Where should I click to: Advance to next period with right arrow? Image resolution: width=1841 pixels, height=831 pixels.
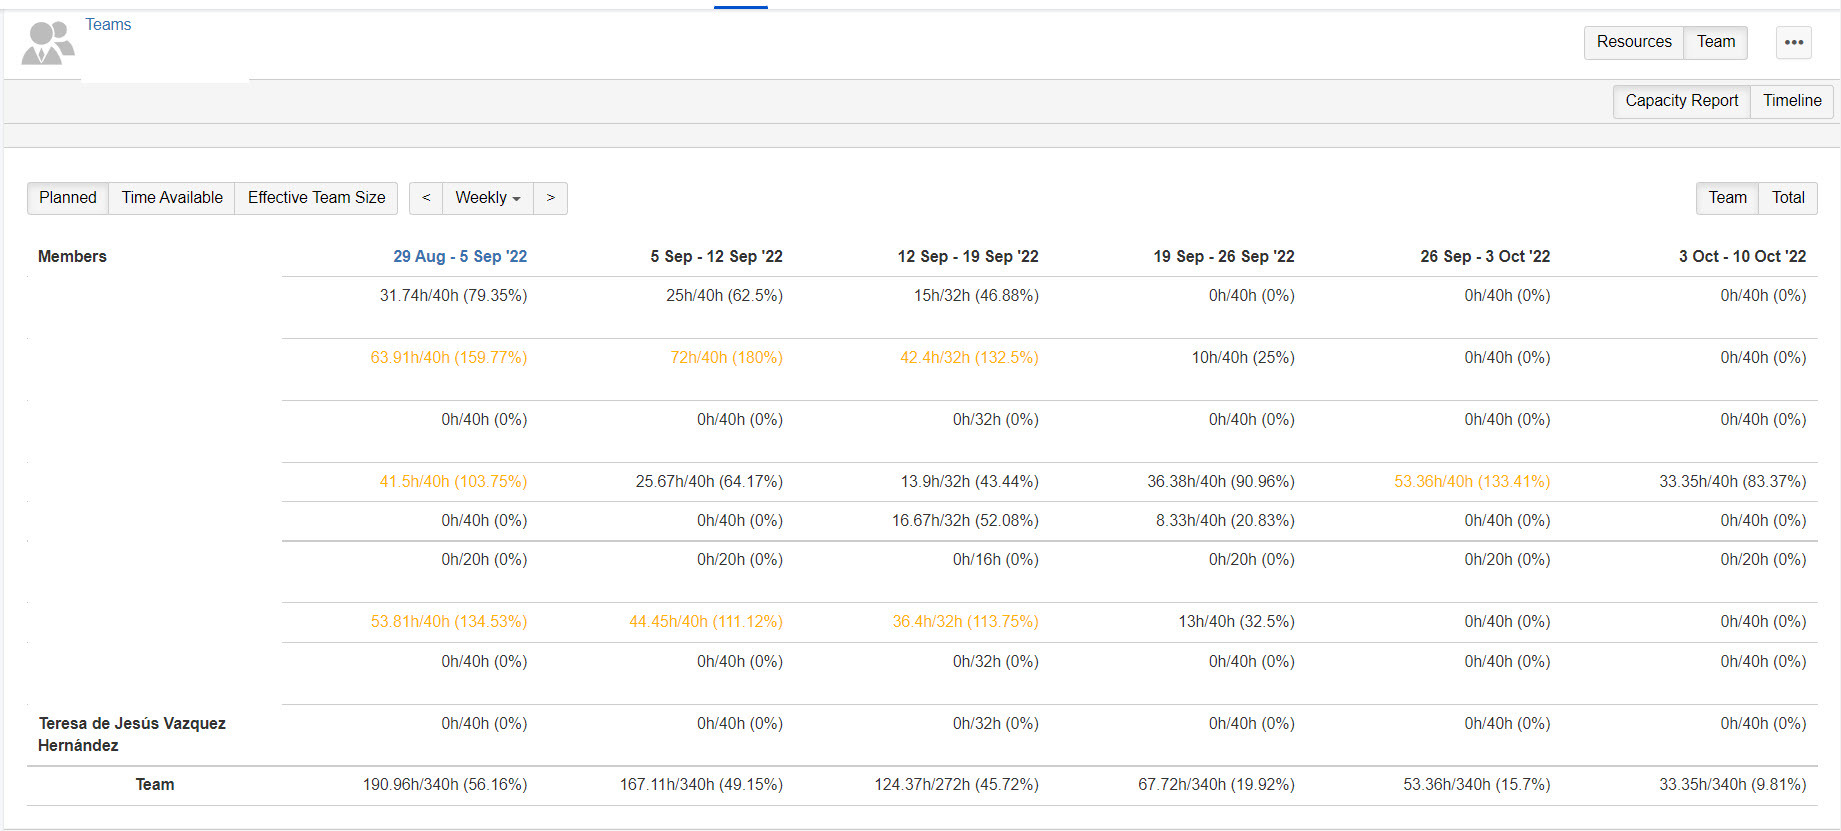click(550, 198)
